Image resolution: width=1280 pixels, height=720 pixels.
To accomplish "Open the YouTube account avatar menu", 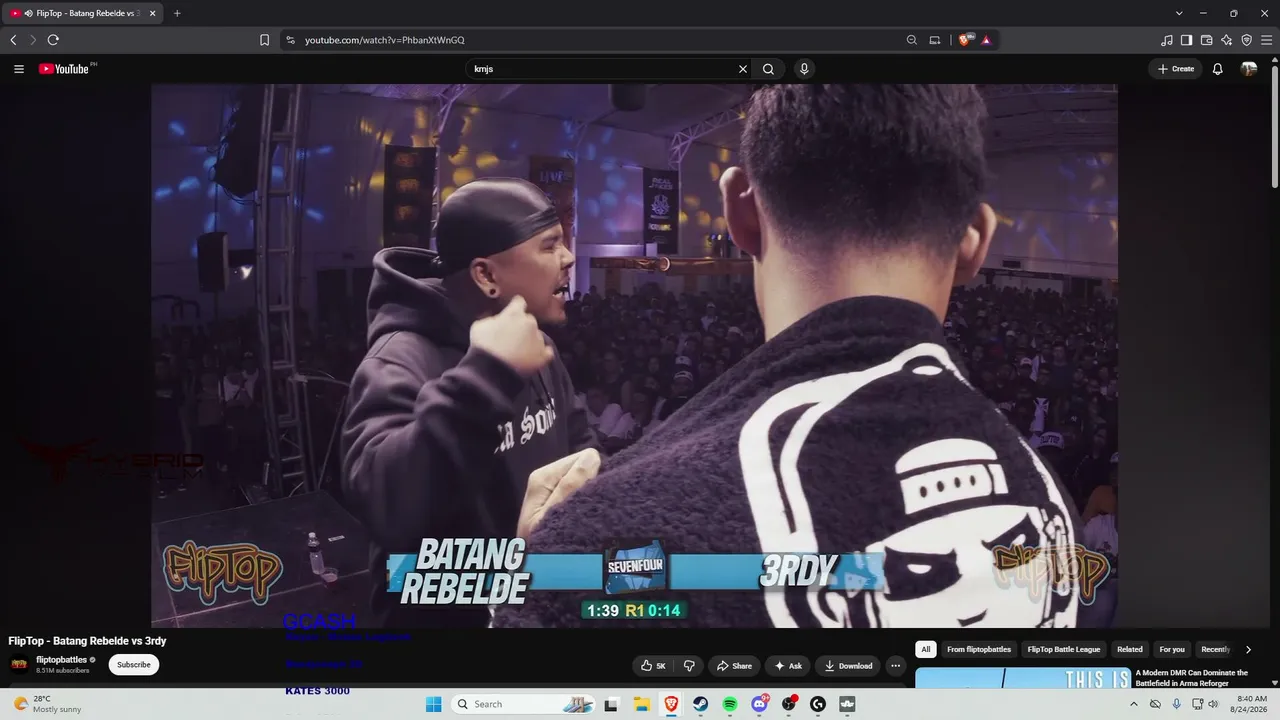I will pos(1249,69).
